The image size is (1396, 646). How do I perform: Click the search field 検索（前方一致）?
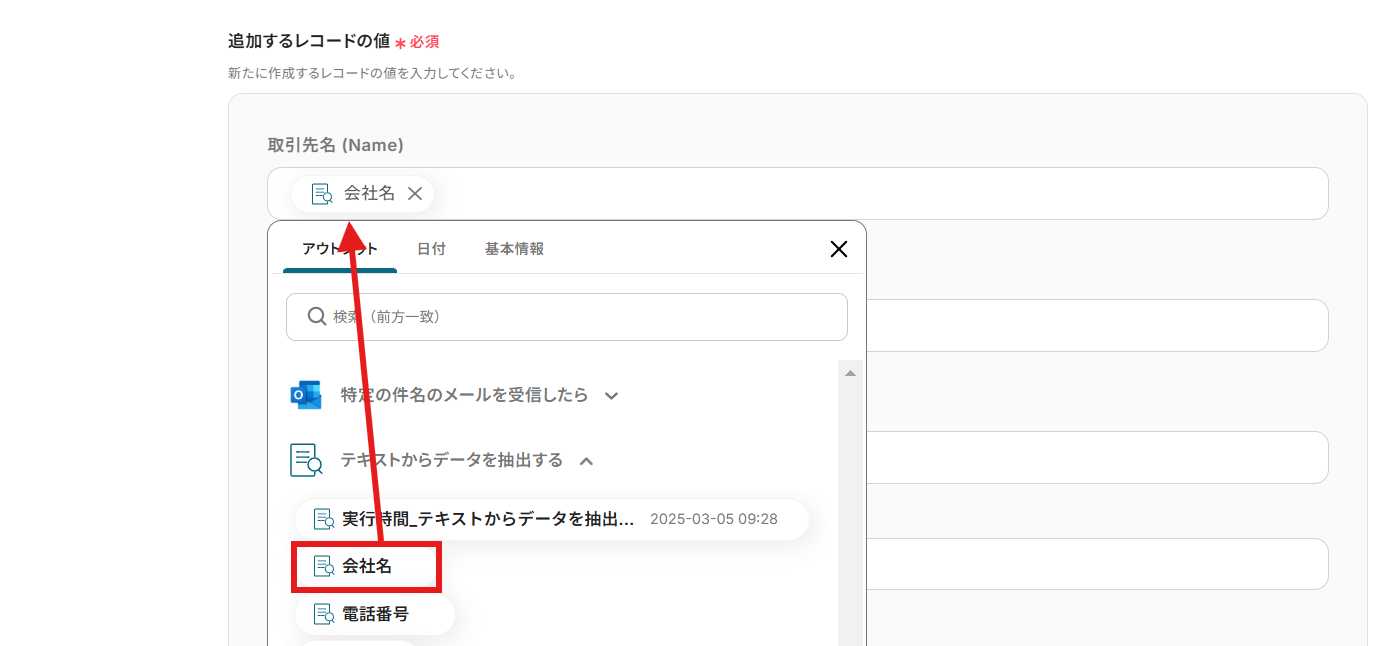567,316
